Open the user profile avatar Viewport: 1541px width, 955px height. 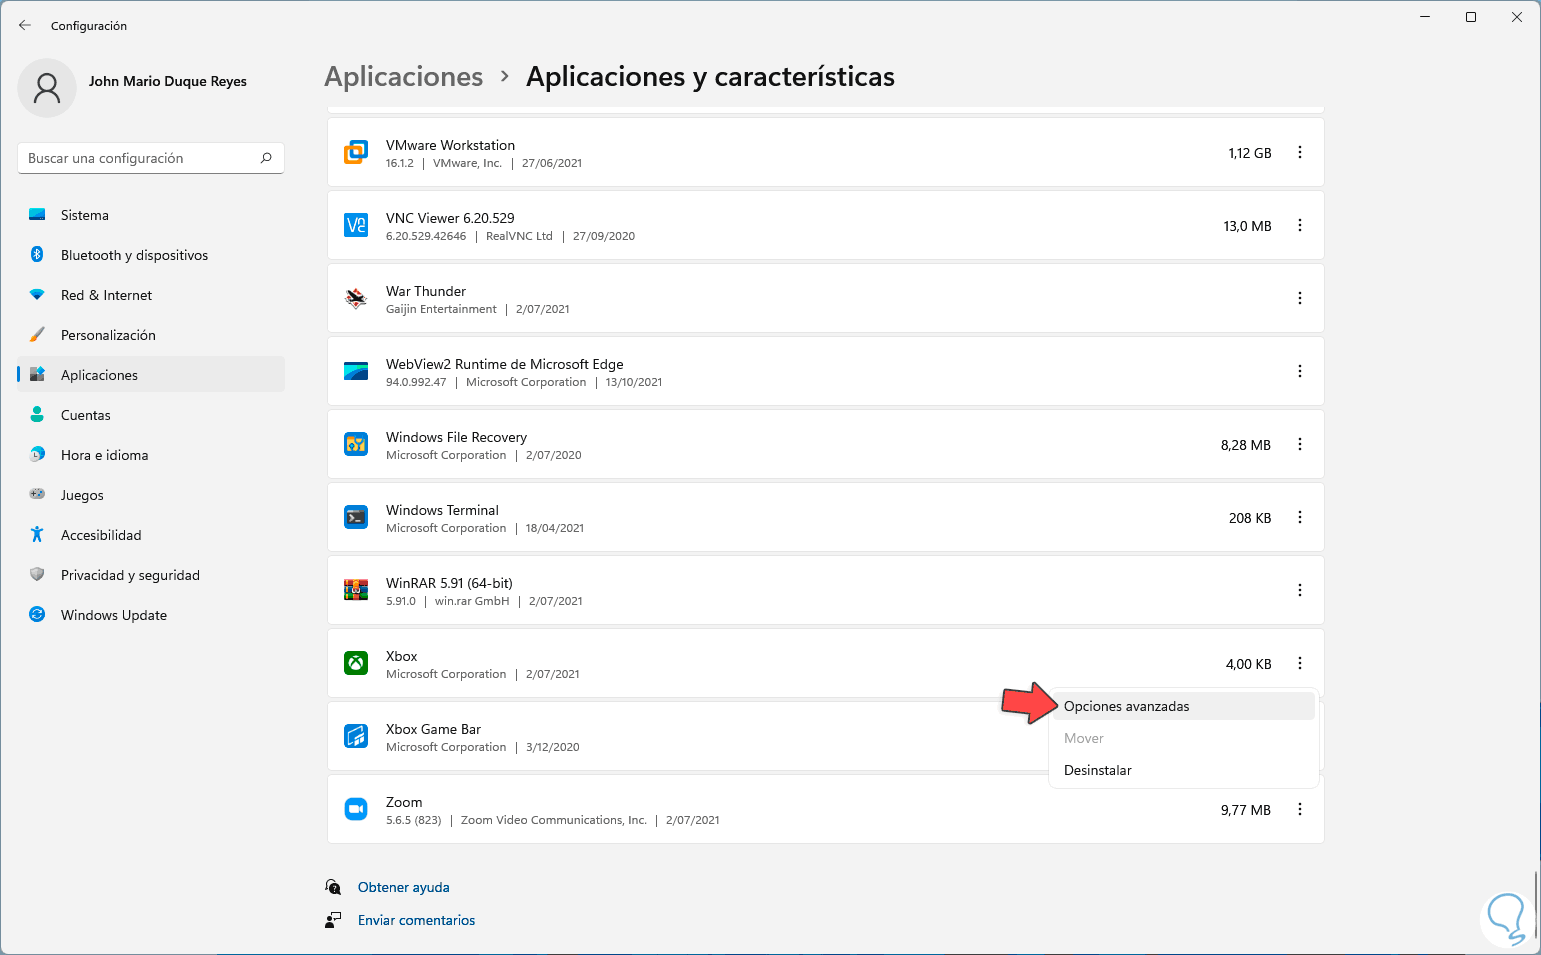(47, 88)
